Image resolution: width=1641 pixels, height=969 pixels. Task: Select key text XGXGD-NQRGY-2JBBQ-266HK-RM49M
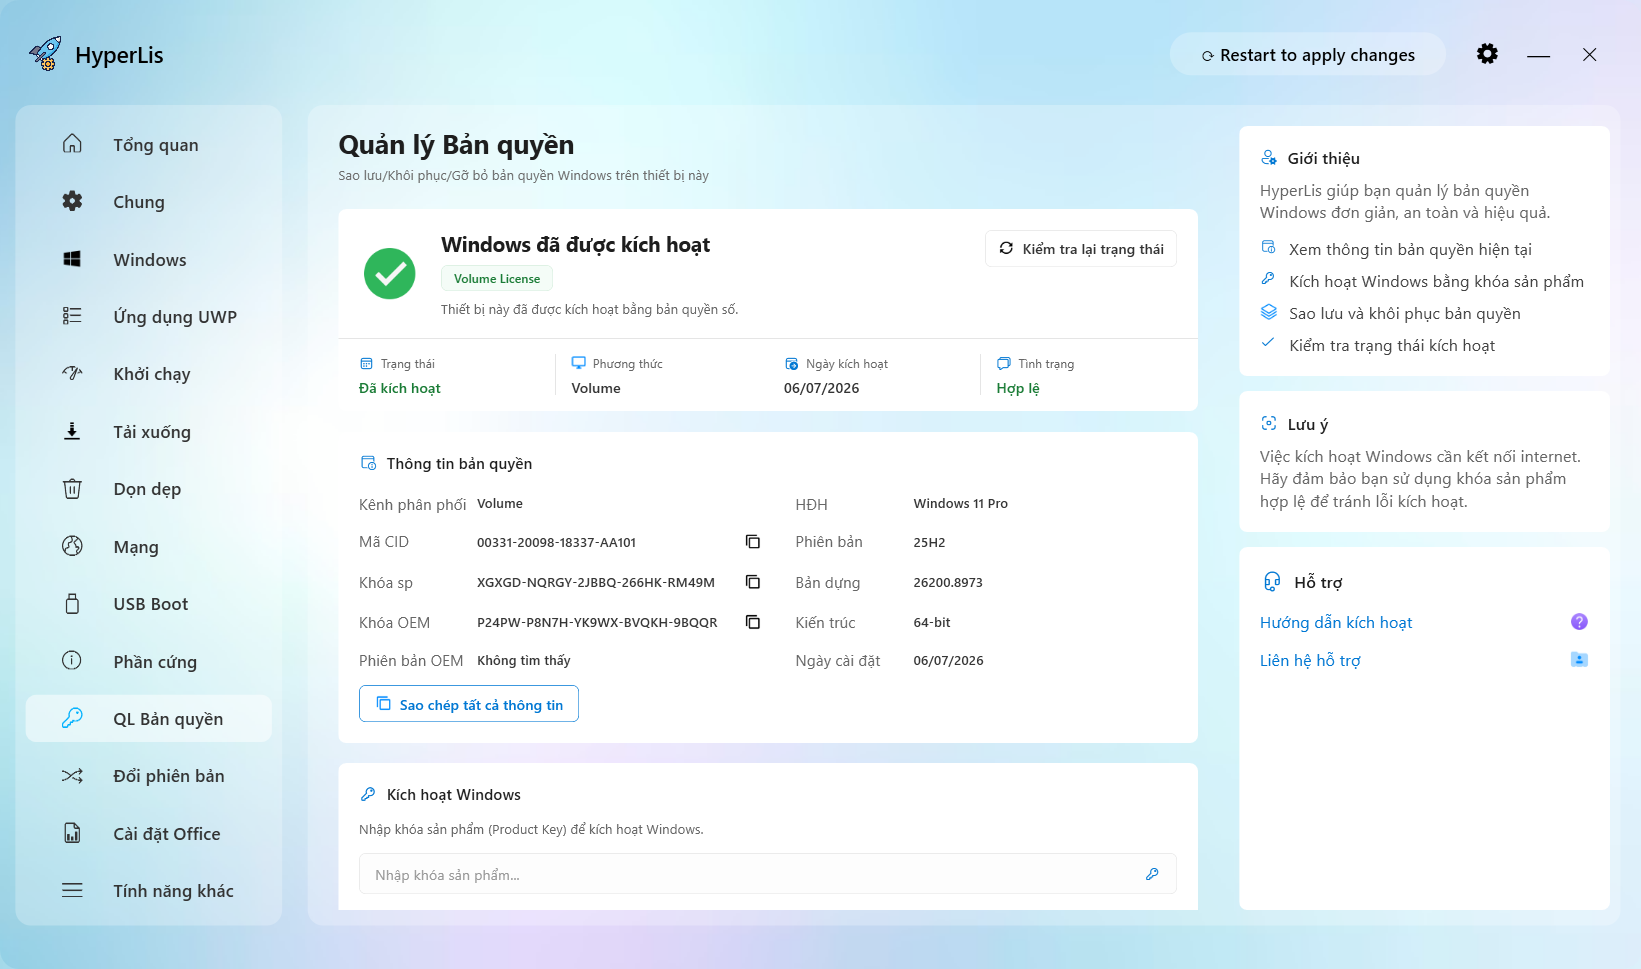point(596,582)
